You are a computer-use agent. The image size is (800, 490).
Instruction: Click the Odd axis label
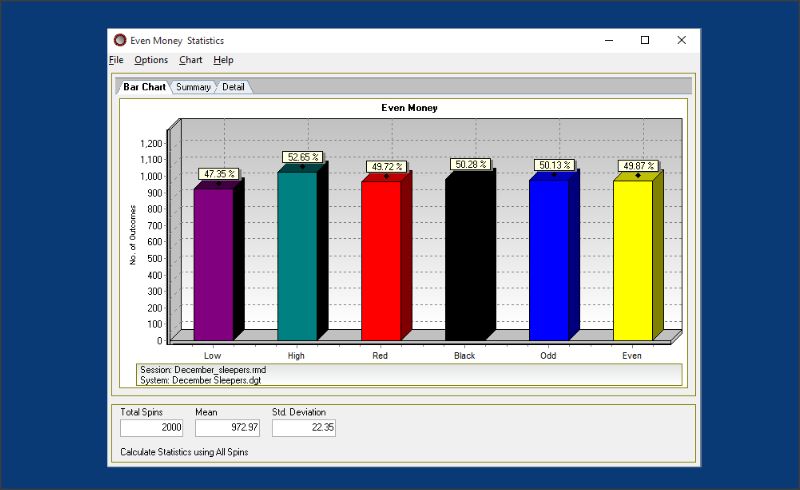(548, 356)
